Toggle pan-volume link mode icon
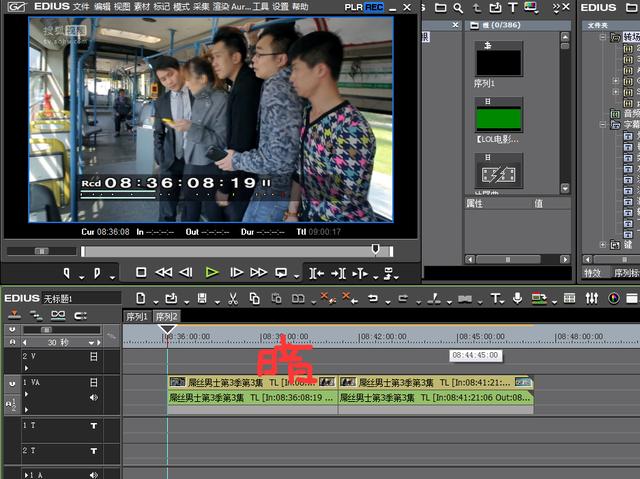The height and width of the screenshot is (479, 640). 80,315
